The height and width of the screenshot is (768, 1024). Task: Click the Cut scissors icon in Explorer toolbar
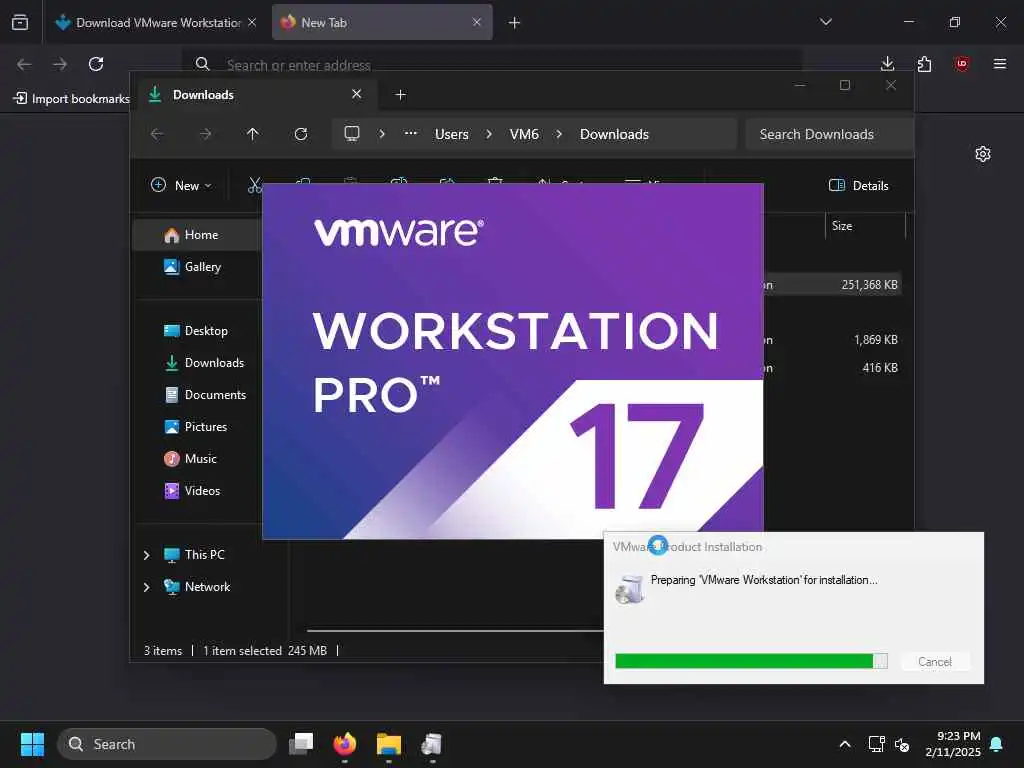pyautogui.click(x=255, y=185)
